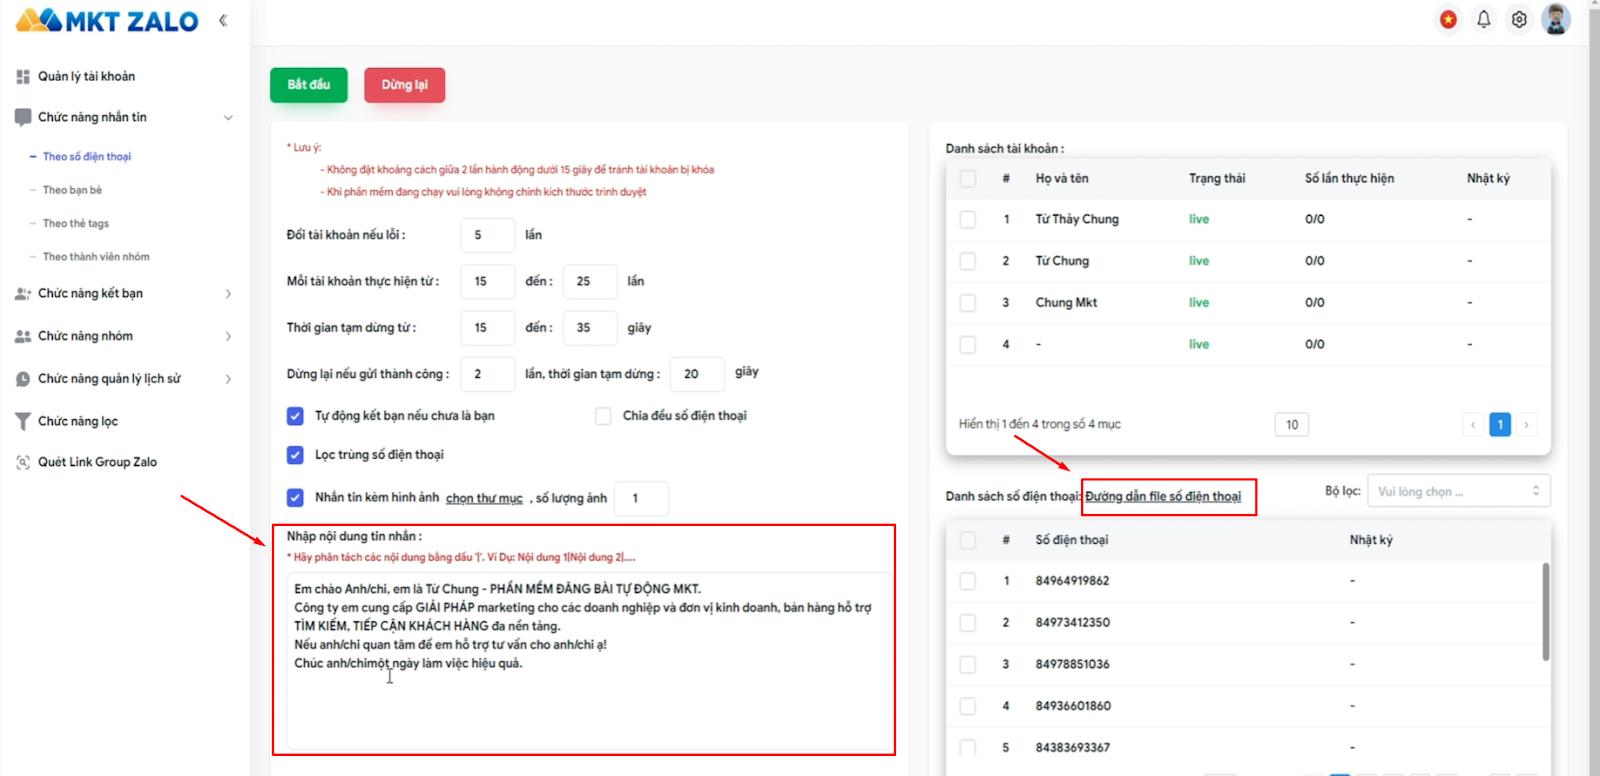The height and width of the screenshot is (776, 1600).
Task: Click the Vietnam flag language icon
Action: 1448,19
